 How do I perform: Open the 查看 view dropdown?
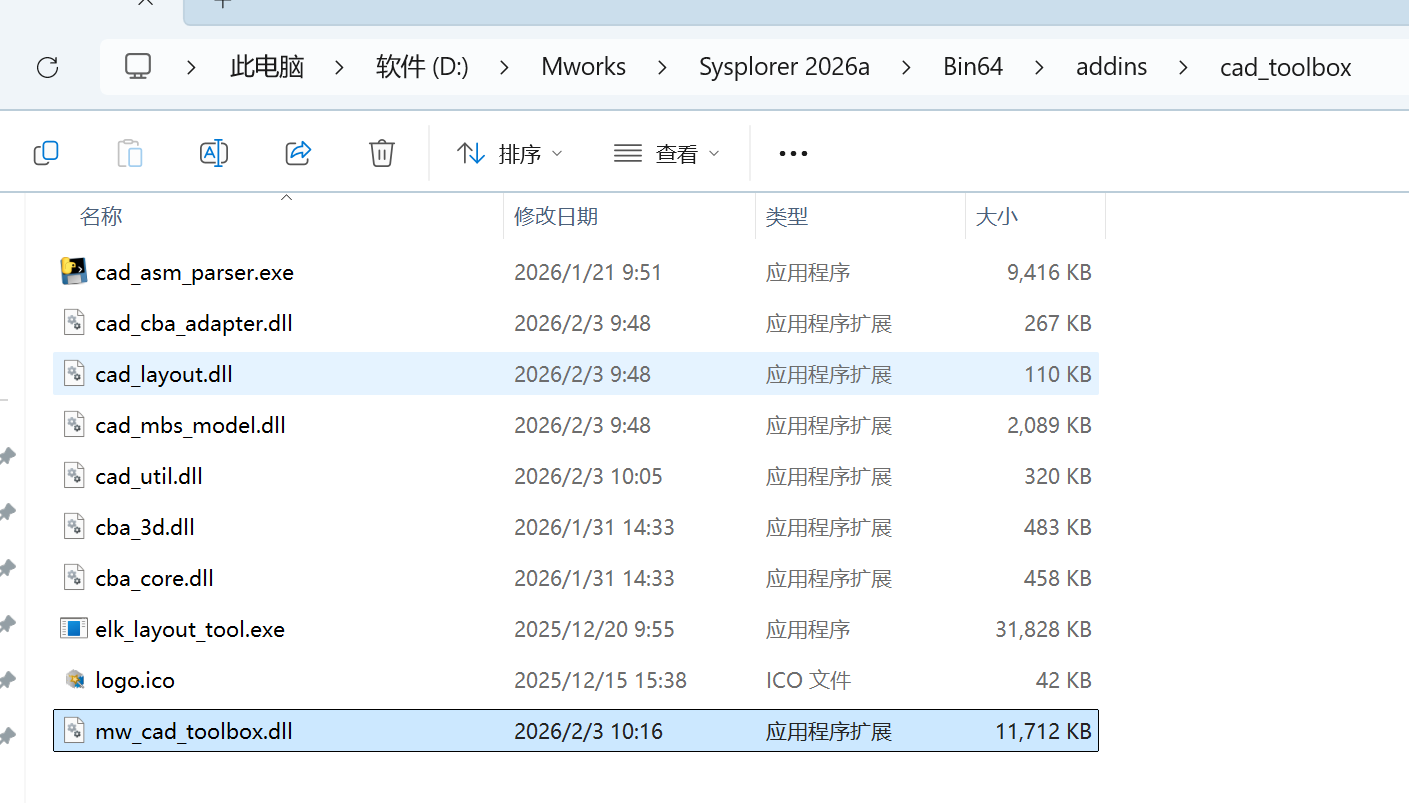(x=667, y=154)
